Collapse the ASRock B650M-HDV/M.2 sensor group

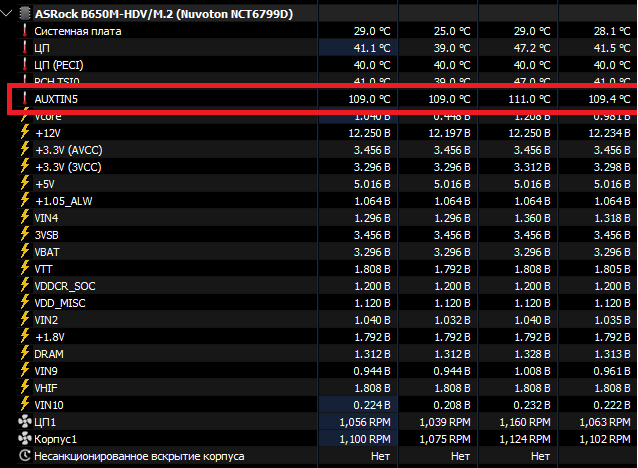6,13
